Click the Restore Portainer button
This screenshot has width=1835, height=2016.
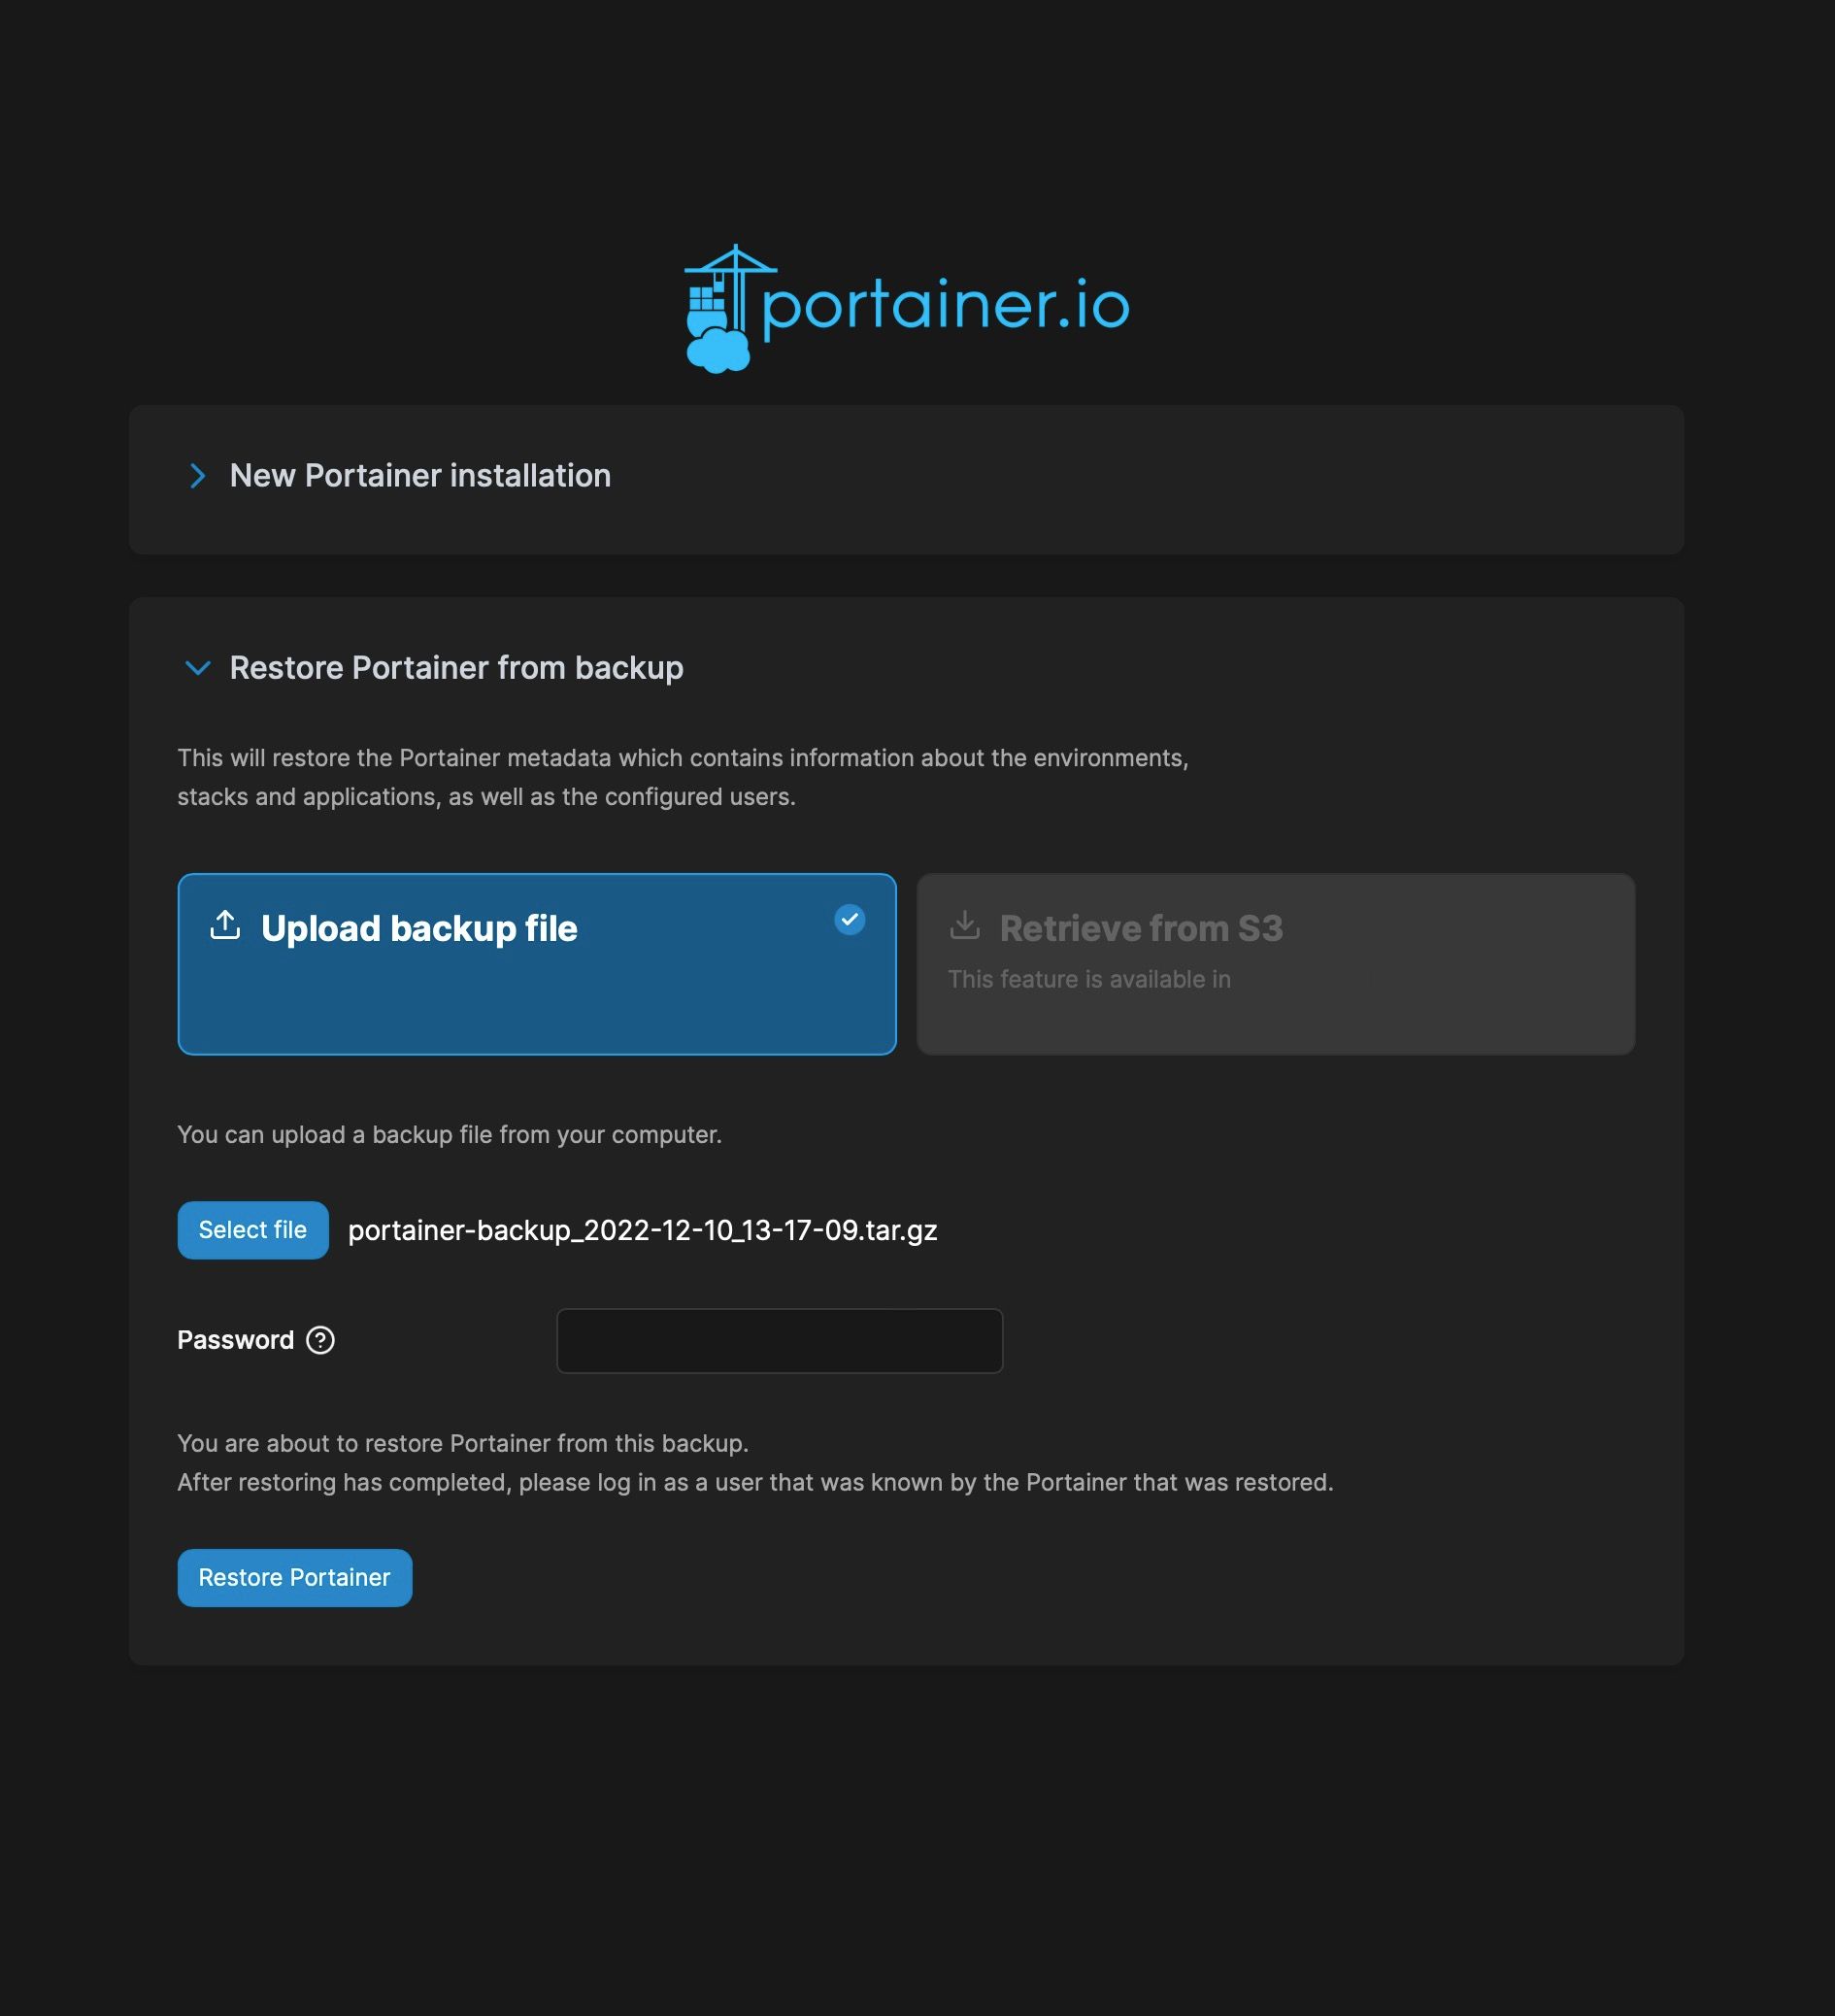(x=295, y=1578)
